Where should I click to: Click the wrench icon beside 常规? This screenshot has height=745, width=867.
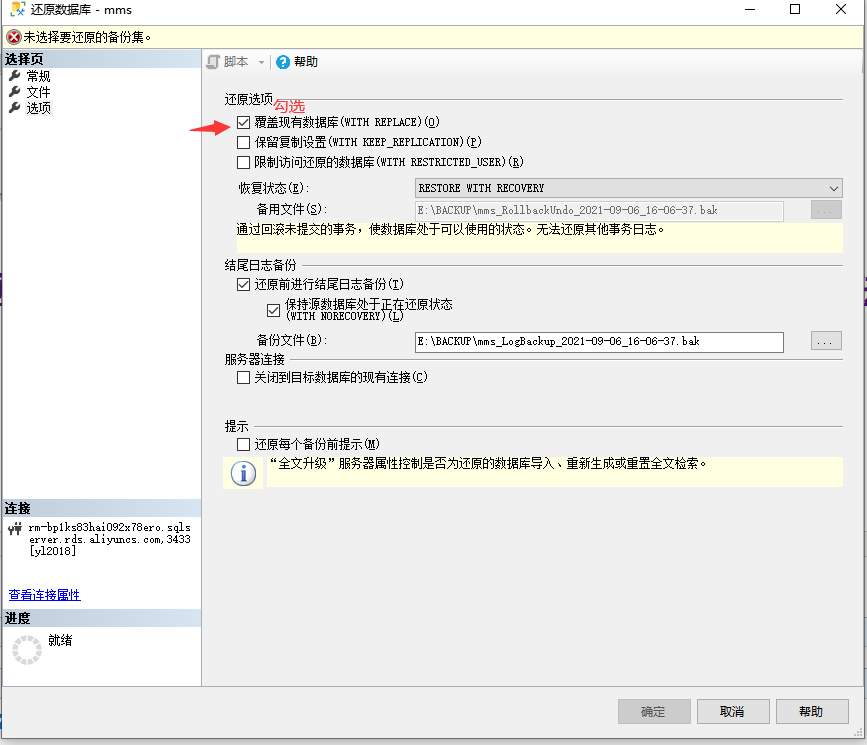pos(15,76)
